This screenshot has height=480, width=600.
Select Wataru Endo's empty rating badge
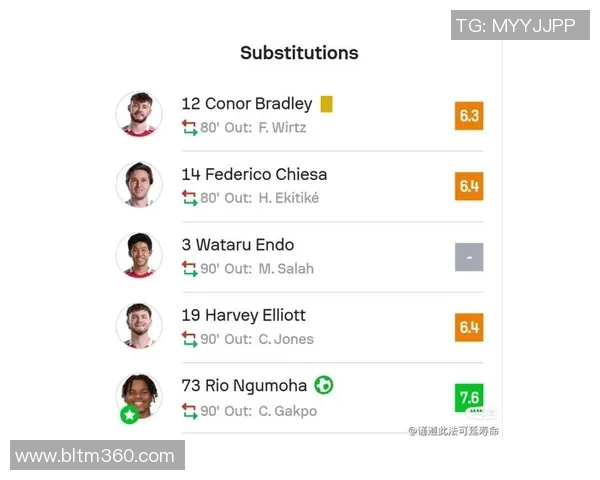coord(469,257)
